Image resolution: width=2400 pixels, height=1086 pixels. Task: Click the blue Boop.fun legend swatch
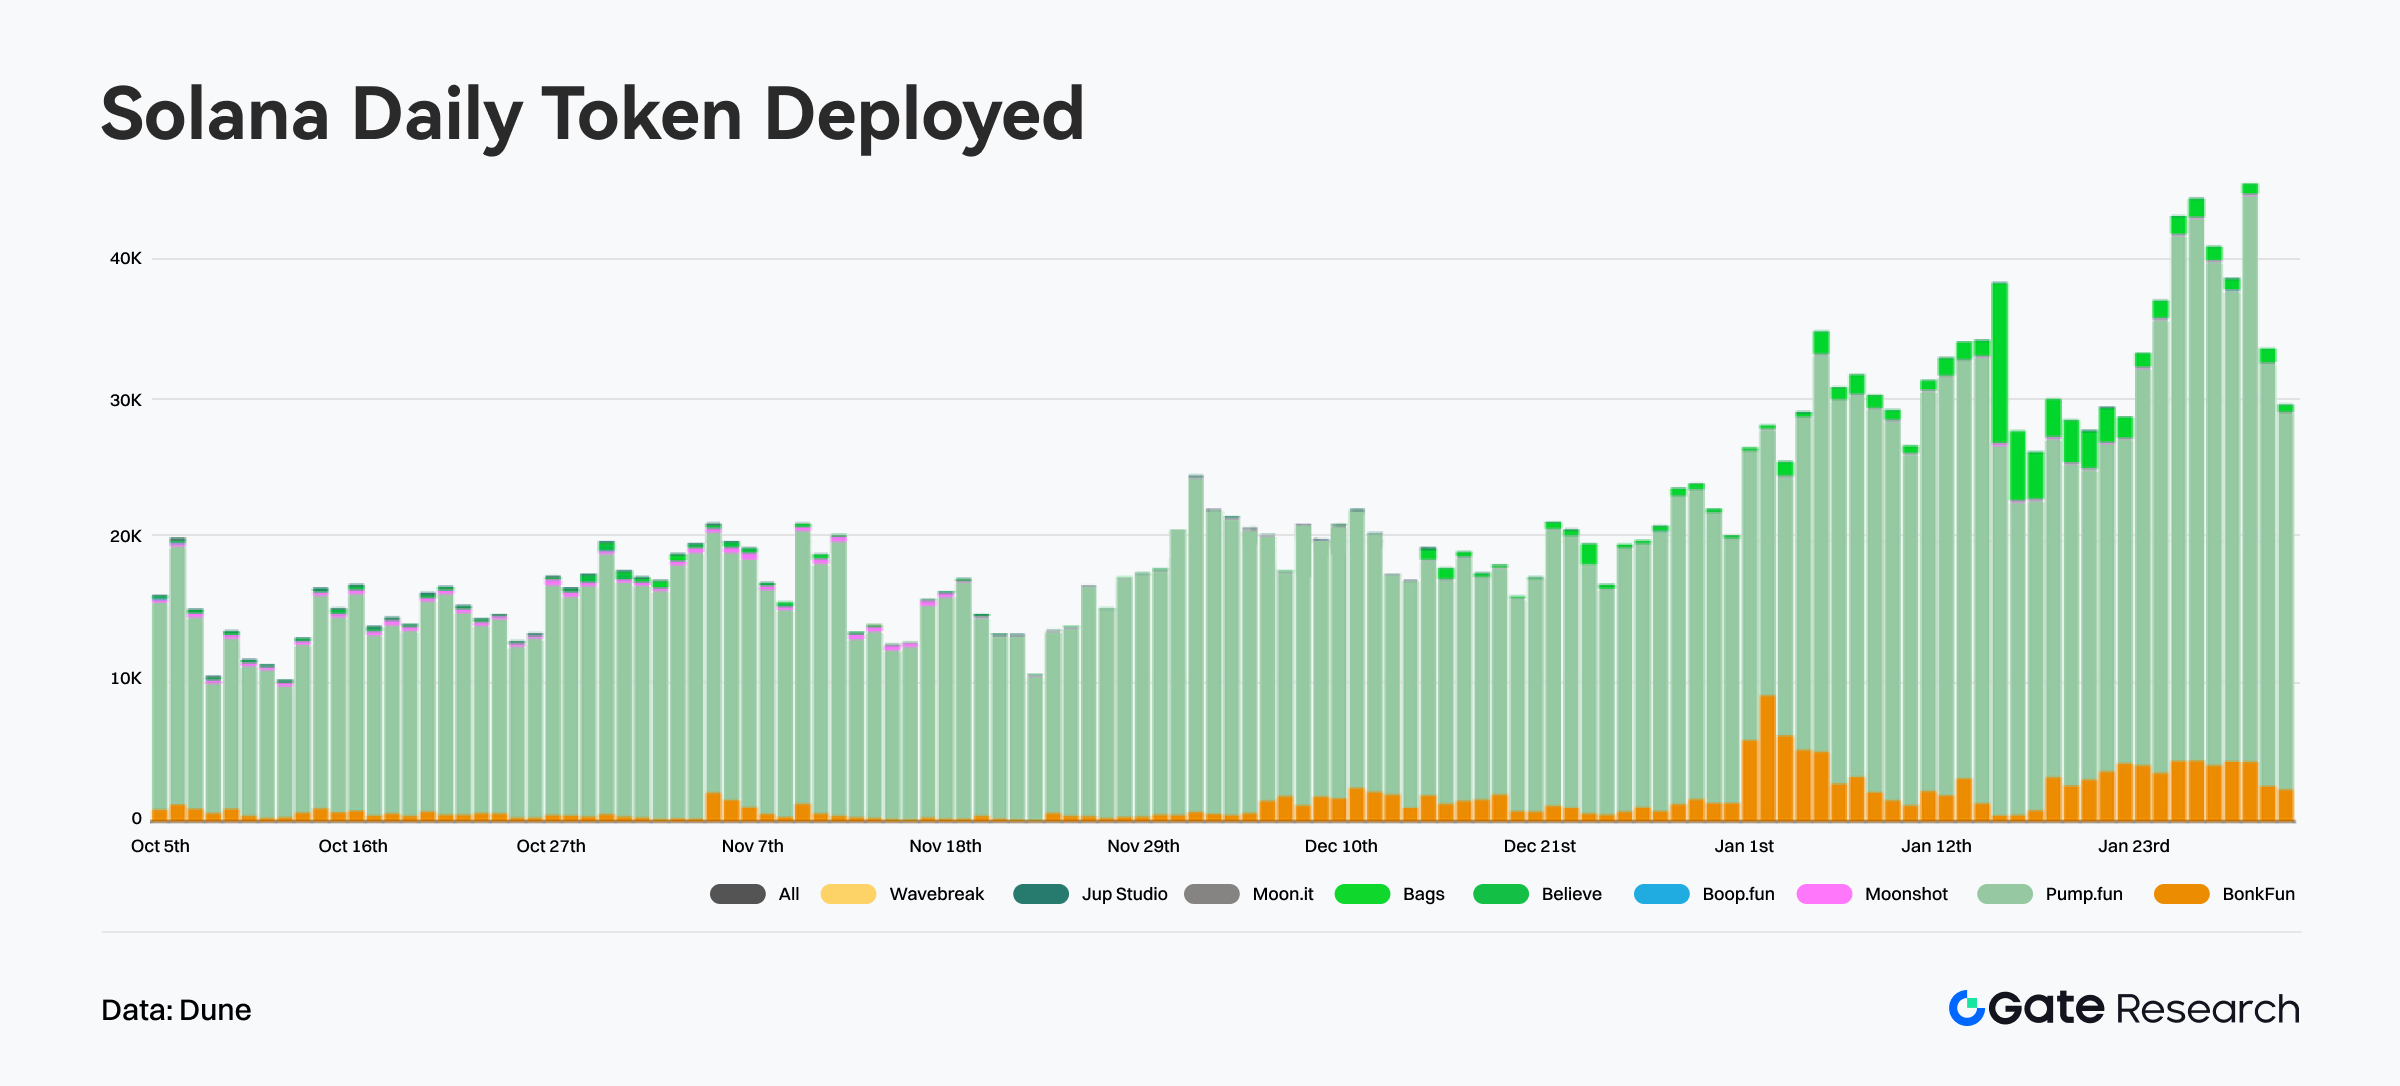pos(1661,894)
